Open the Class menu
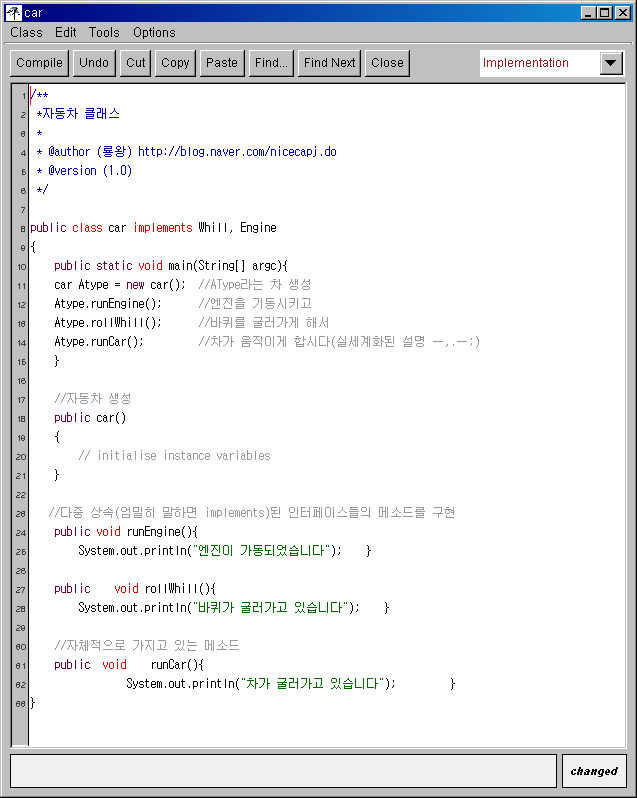 [26, 33]
